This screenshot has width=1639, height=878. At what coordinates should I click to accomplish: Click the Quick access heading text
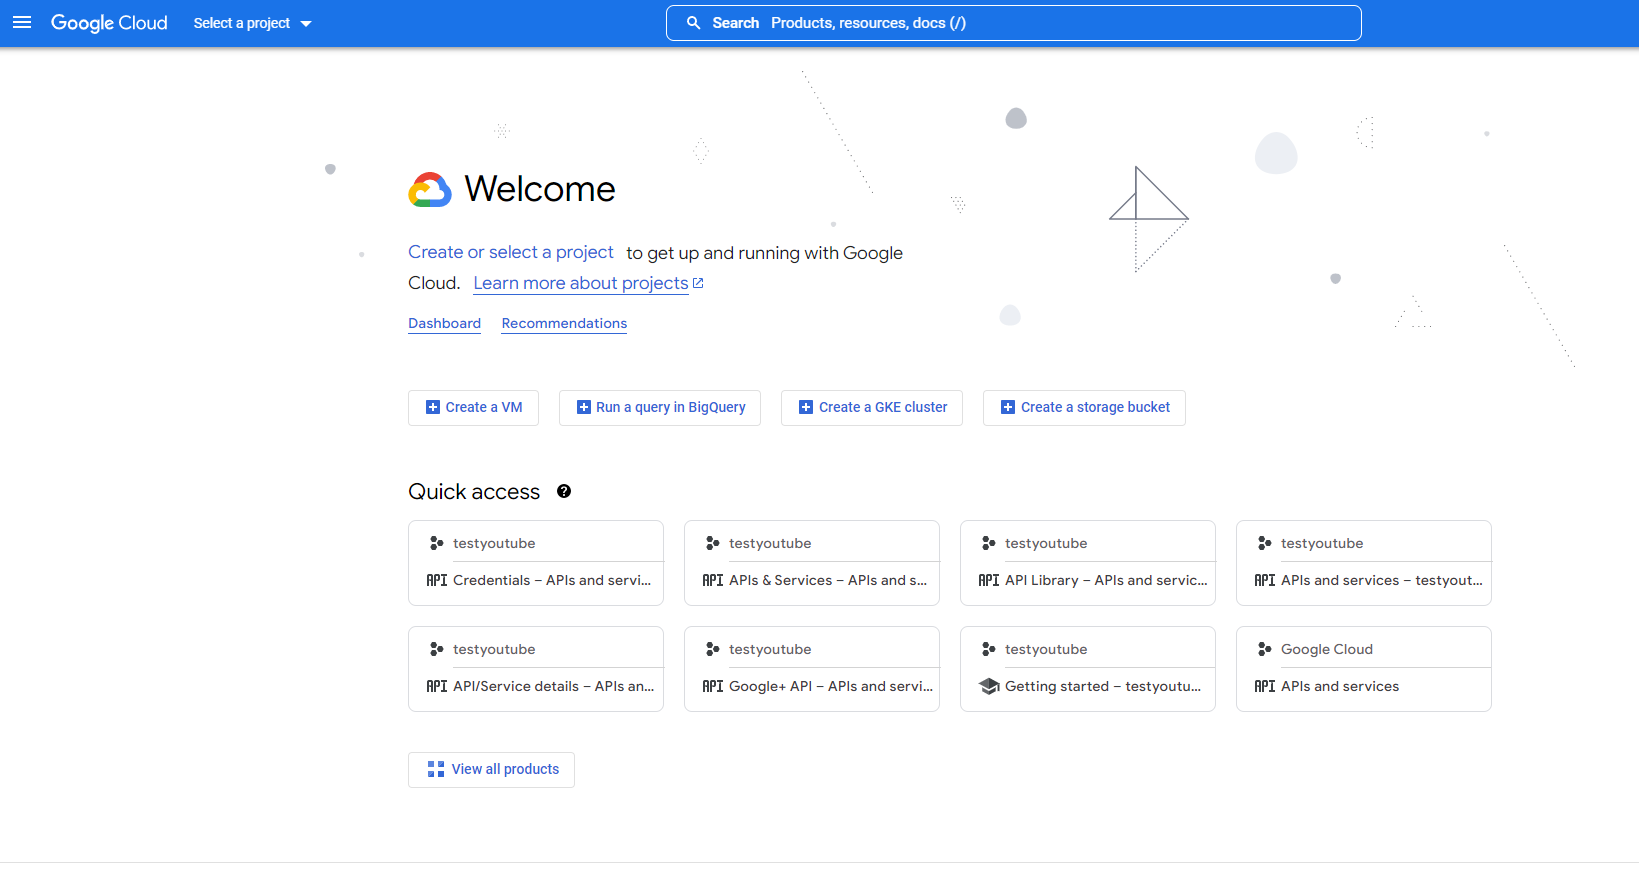click(x=474, y=491)
